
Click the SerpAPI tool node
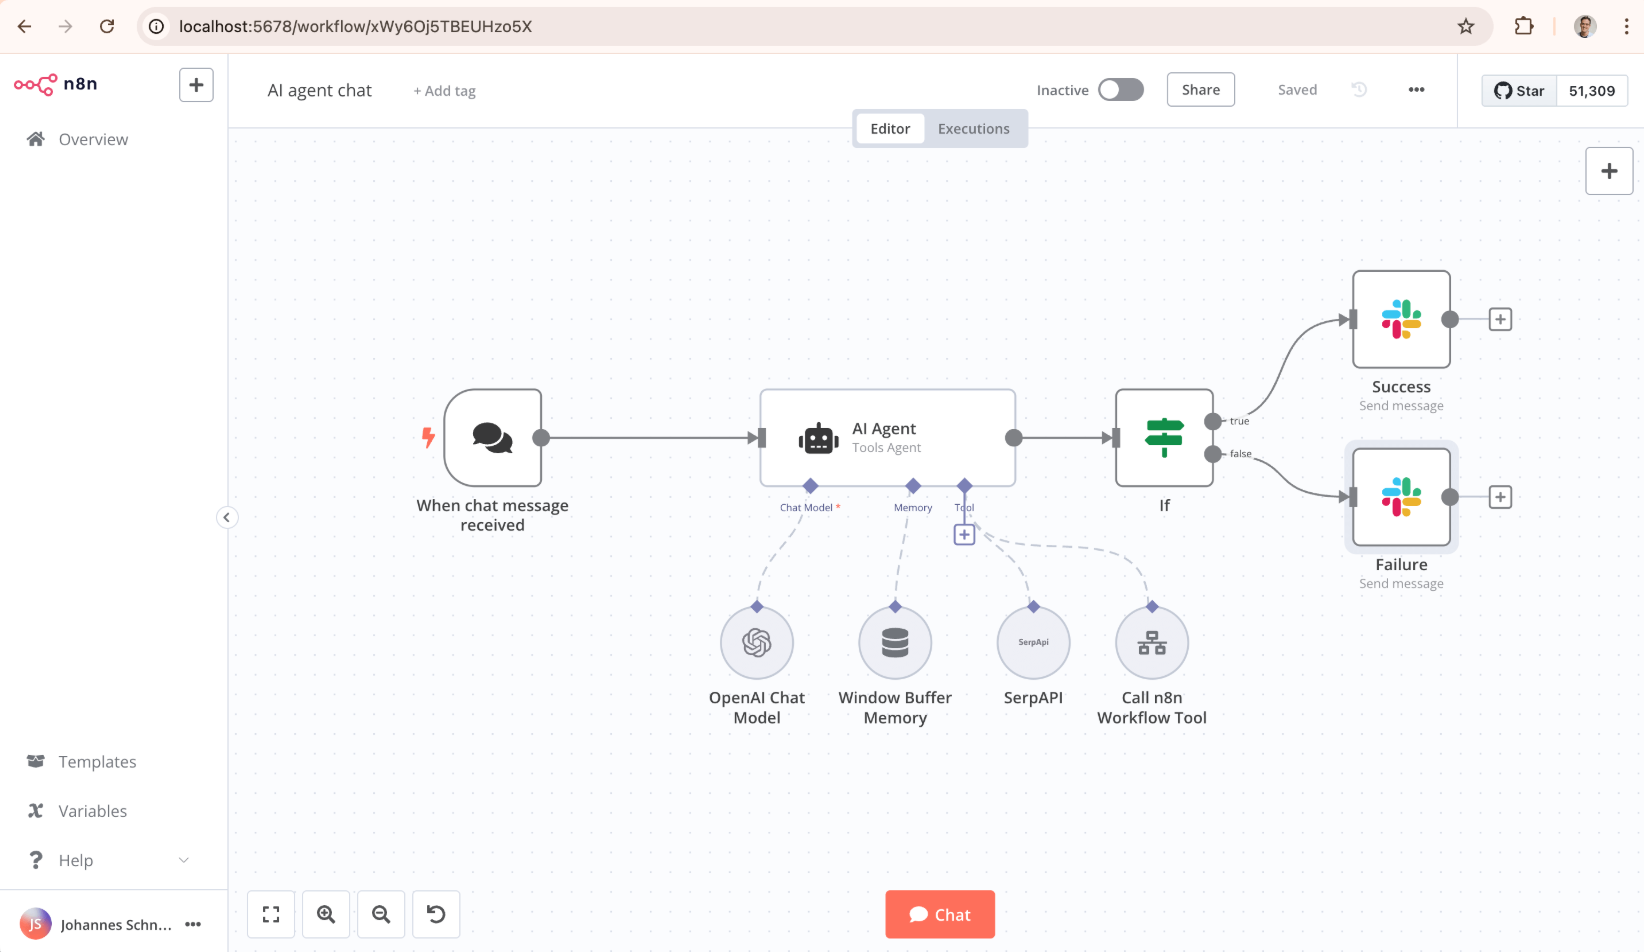(x=1033, y=643)
